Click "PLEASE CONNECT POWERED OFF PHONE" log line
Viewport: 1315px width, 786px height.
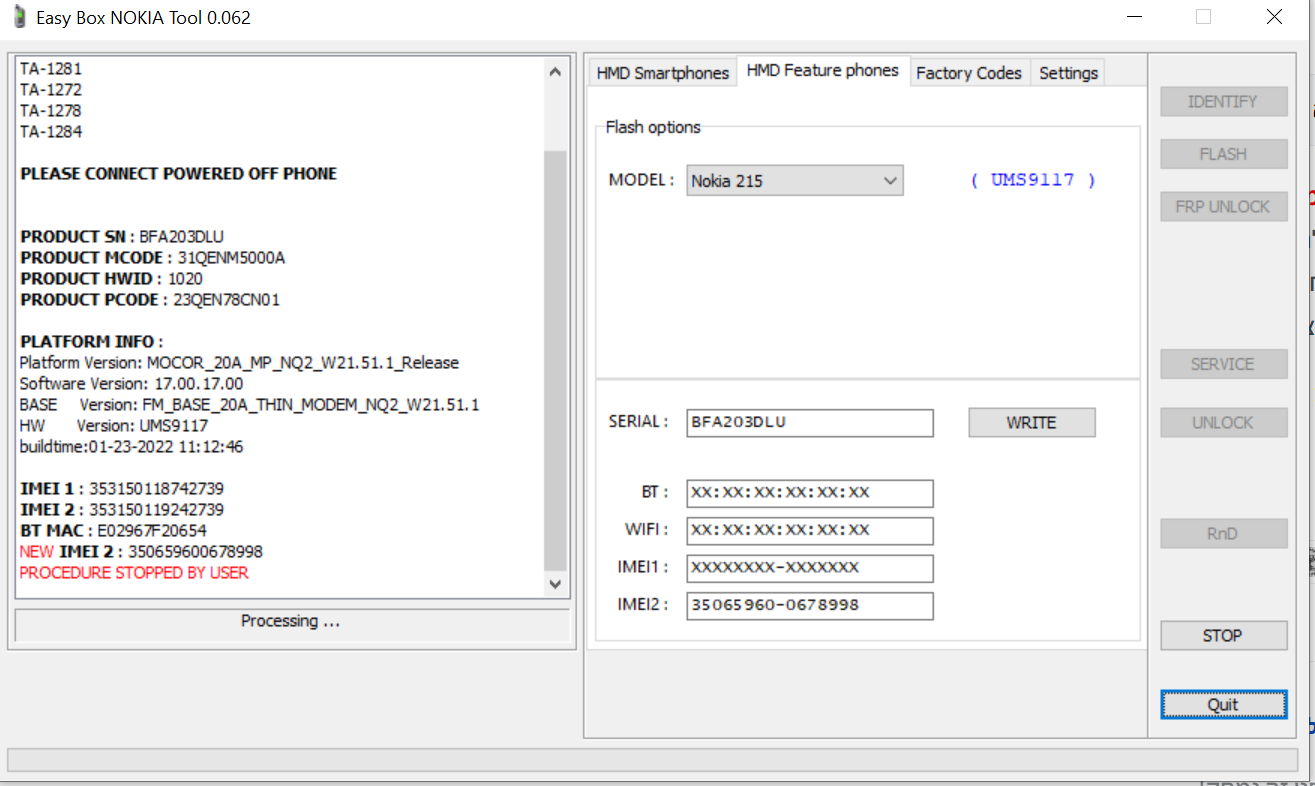(179, 174)
